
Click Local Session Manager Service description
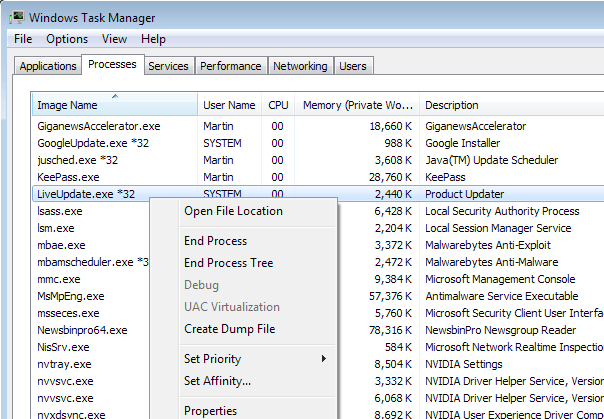click(498, 228)
